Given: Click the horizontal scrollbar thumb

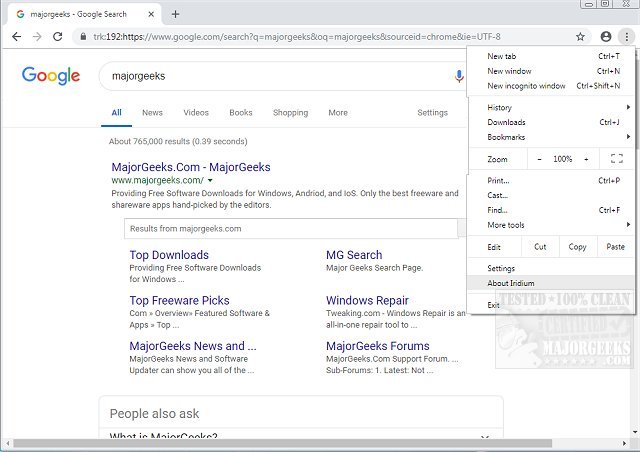Looking at the screenshot, I should 282,443.
